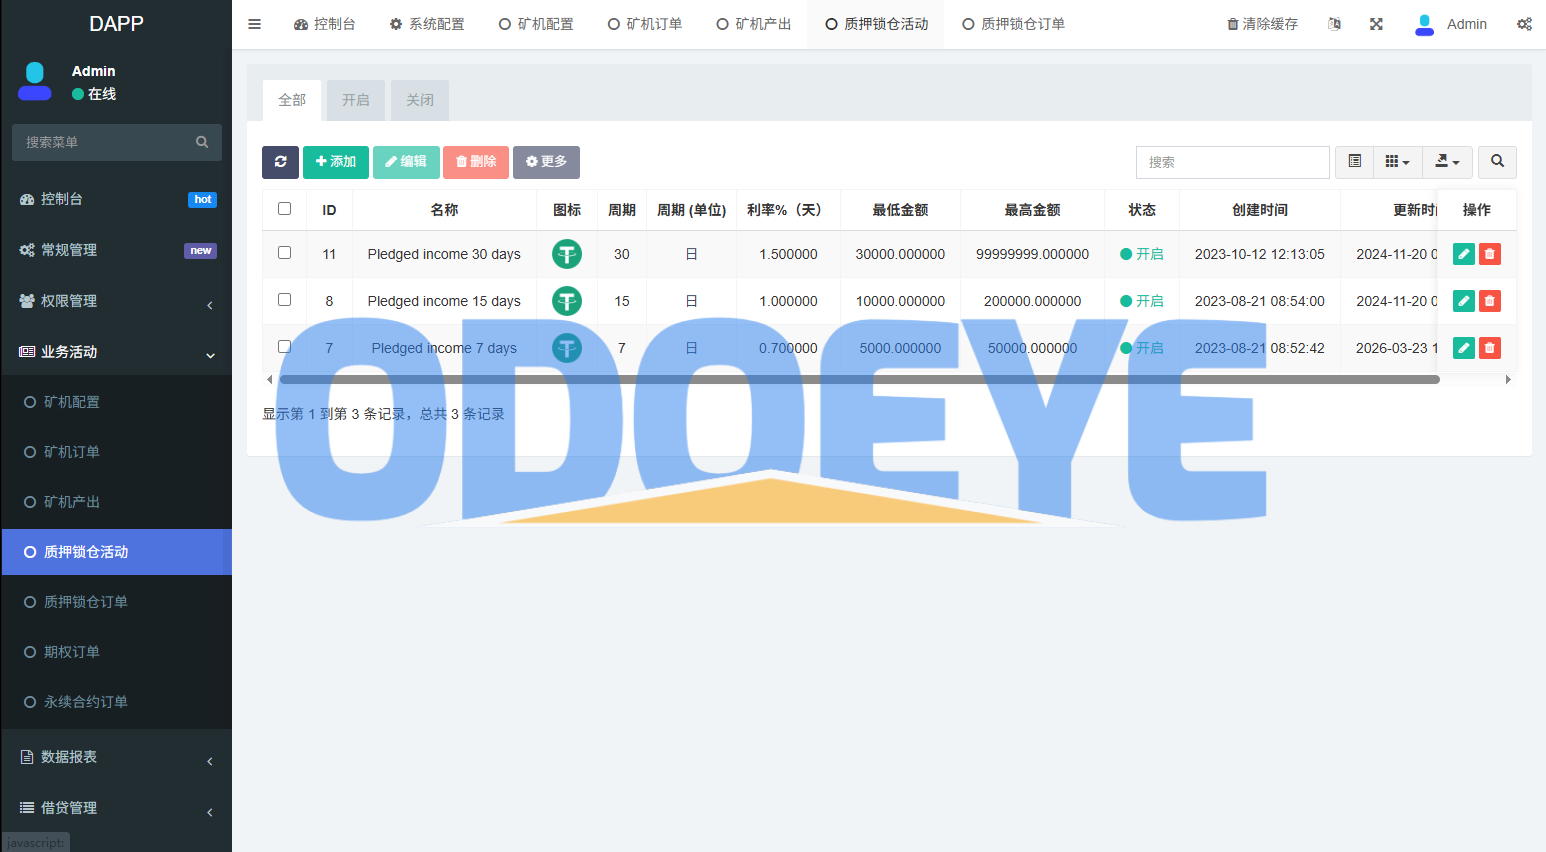1546x852 pixels.
Task: Edit the Pledged income 30 days row
Action: 1464,254
